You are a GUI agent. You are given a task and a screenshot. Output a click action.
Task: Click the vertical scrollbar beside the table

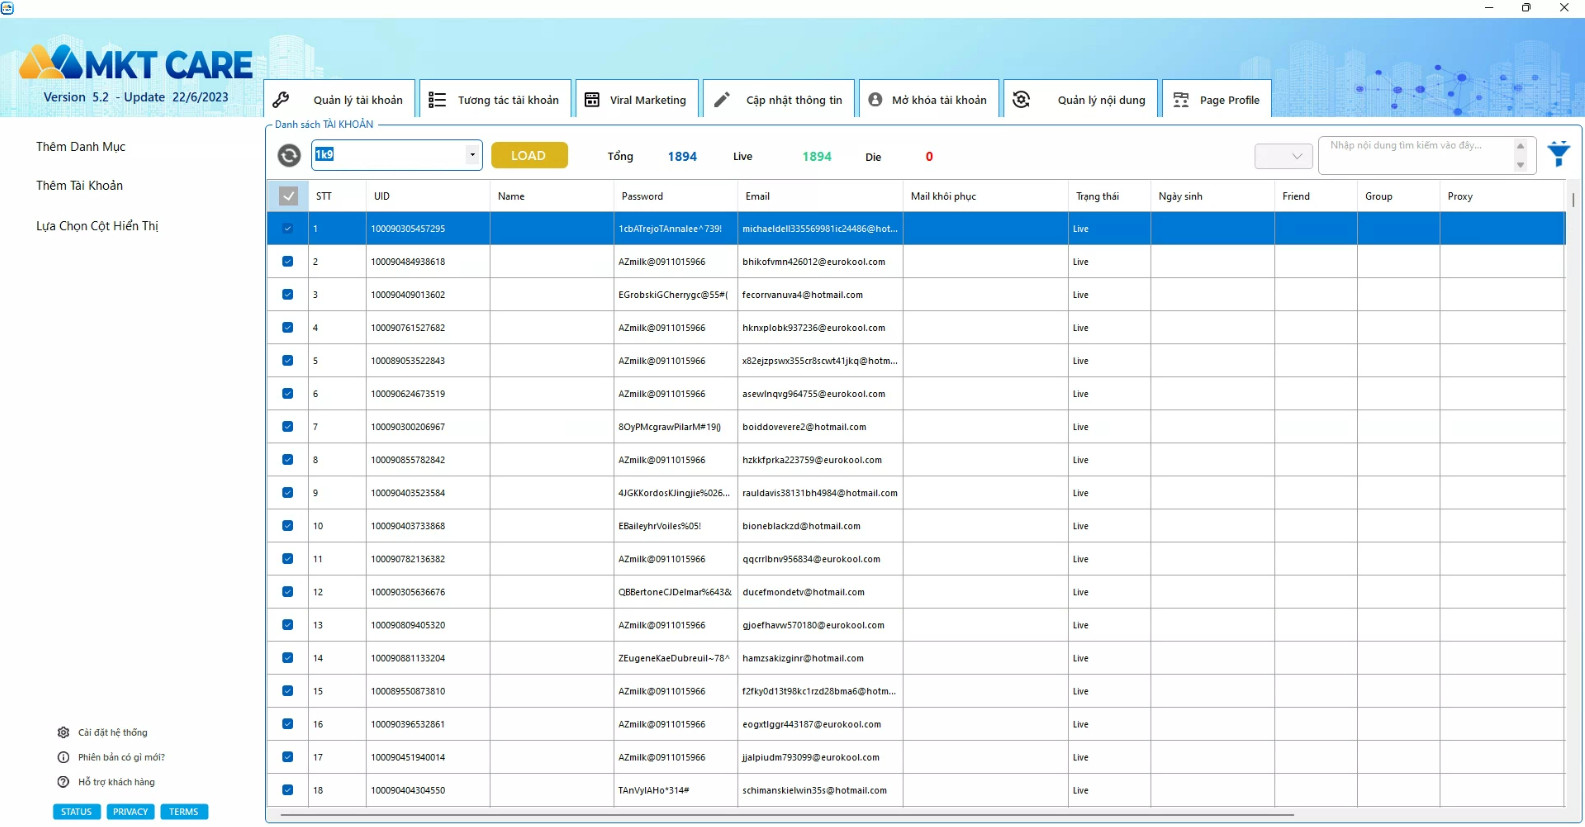pyautogui.click(x=1573, y=200)
